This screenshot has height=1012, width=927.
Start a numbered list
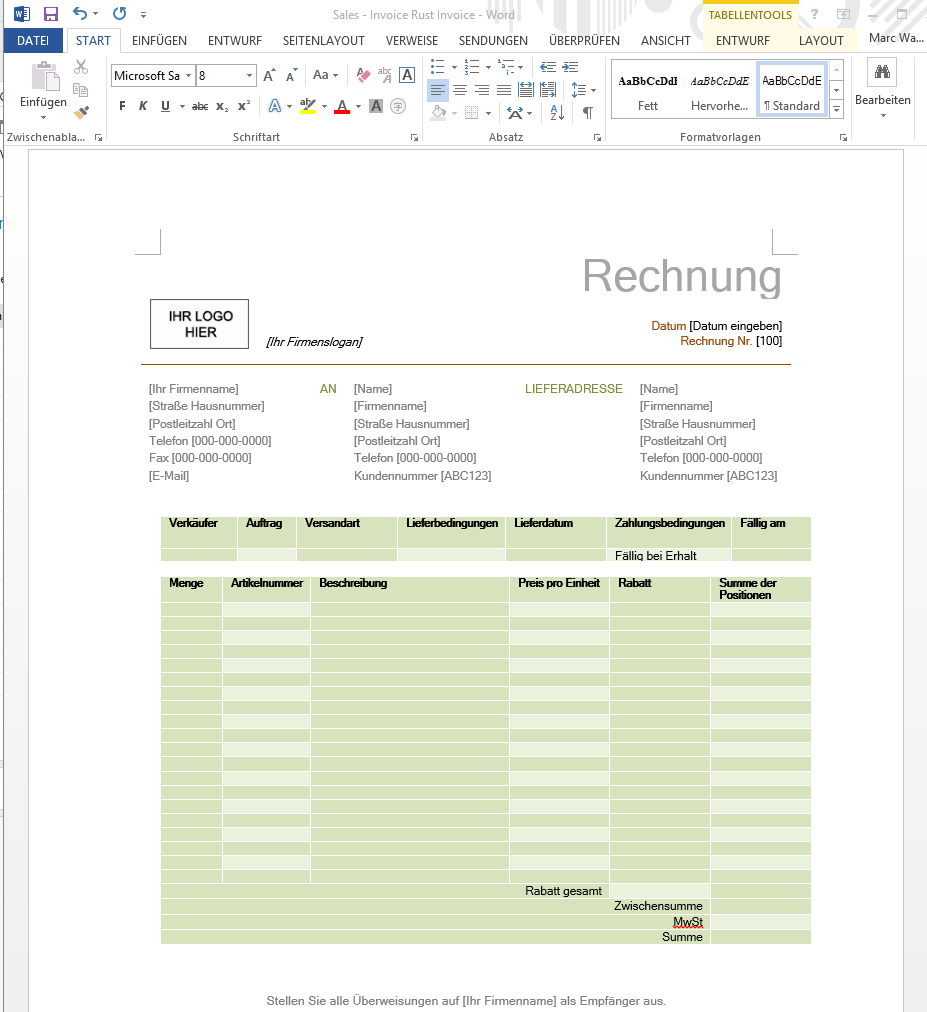pos(472,66)
